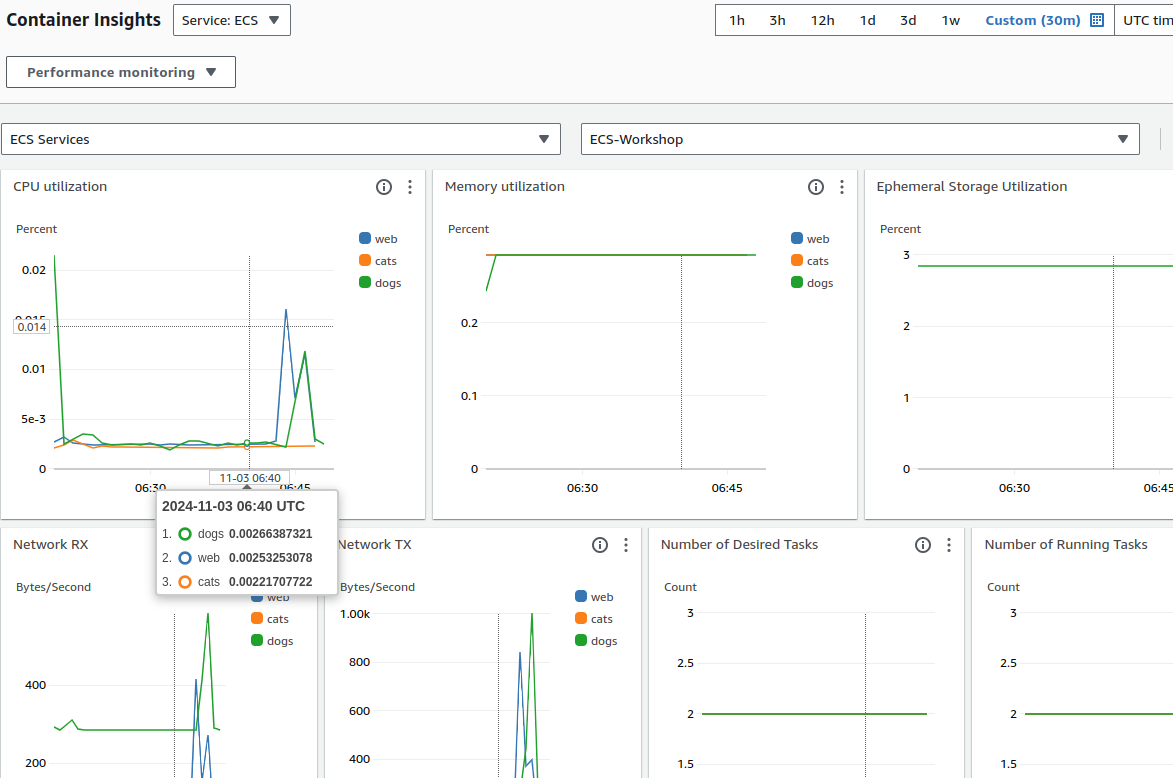This screenshot has width=1173, height=778.
Task: Open the ECS Services selector
Action: (x=281, y=139)
